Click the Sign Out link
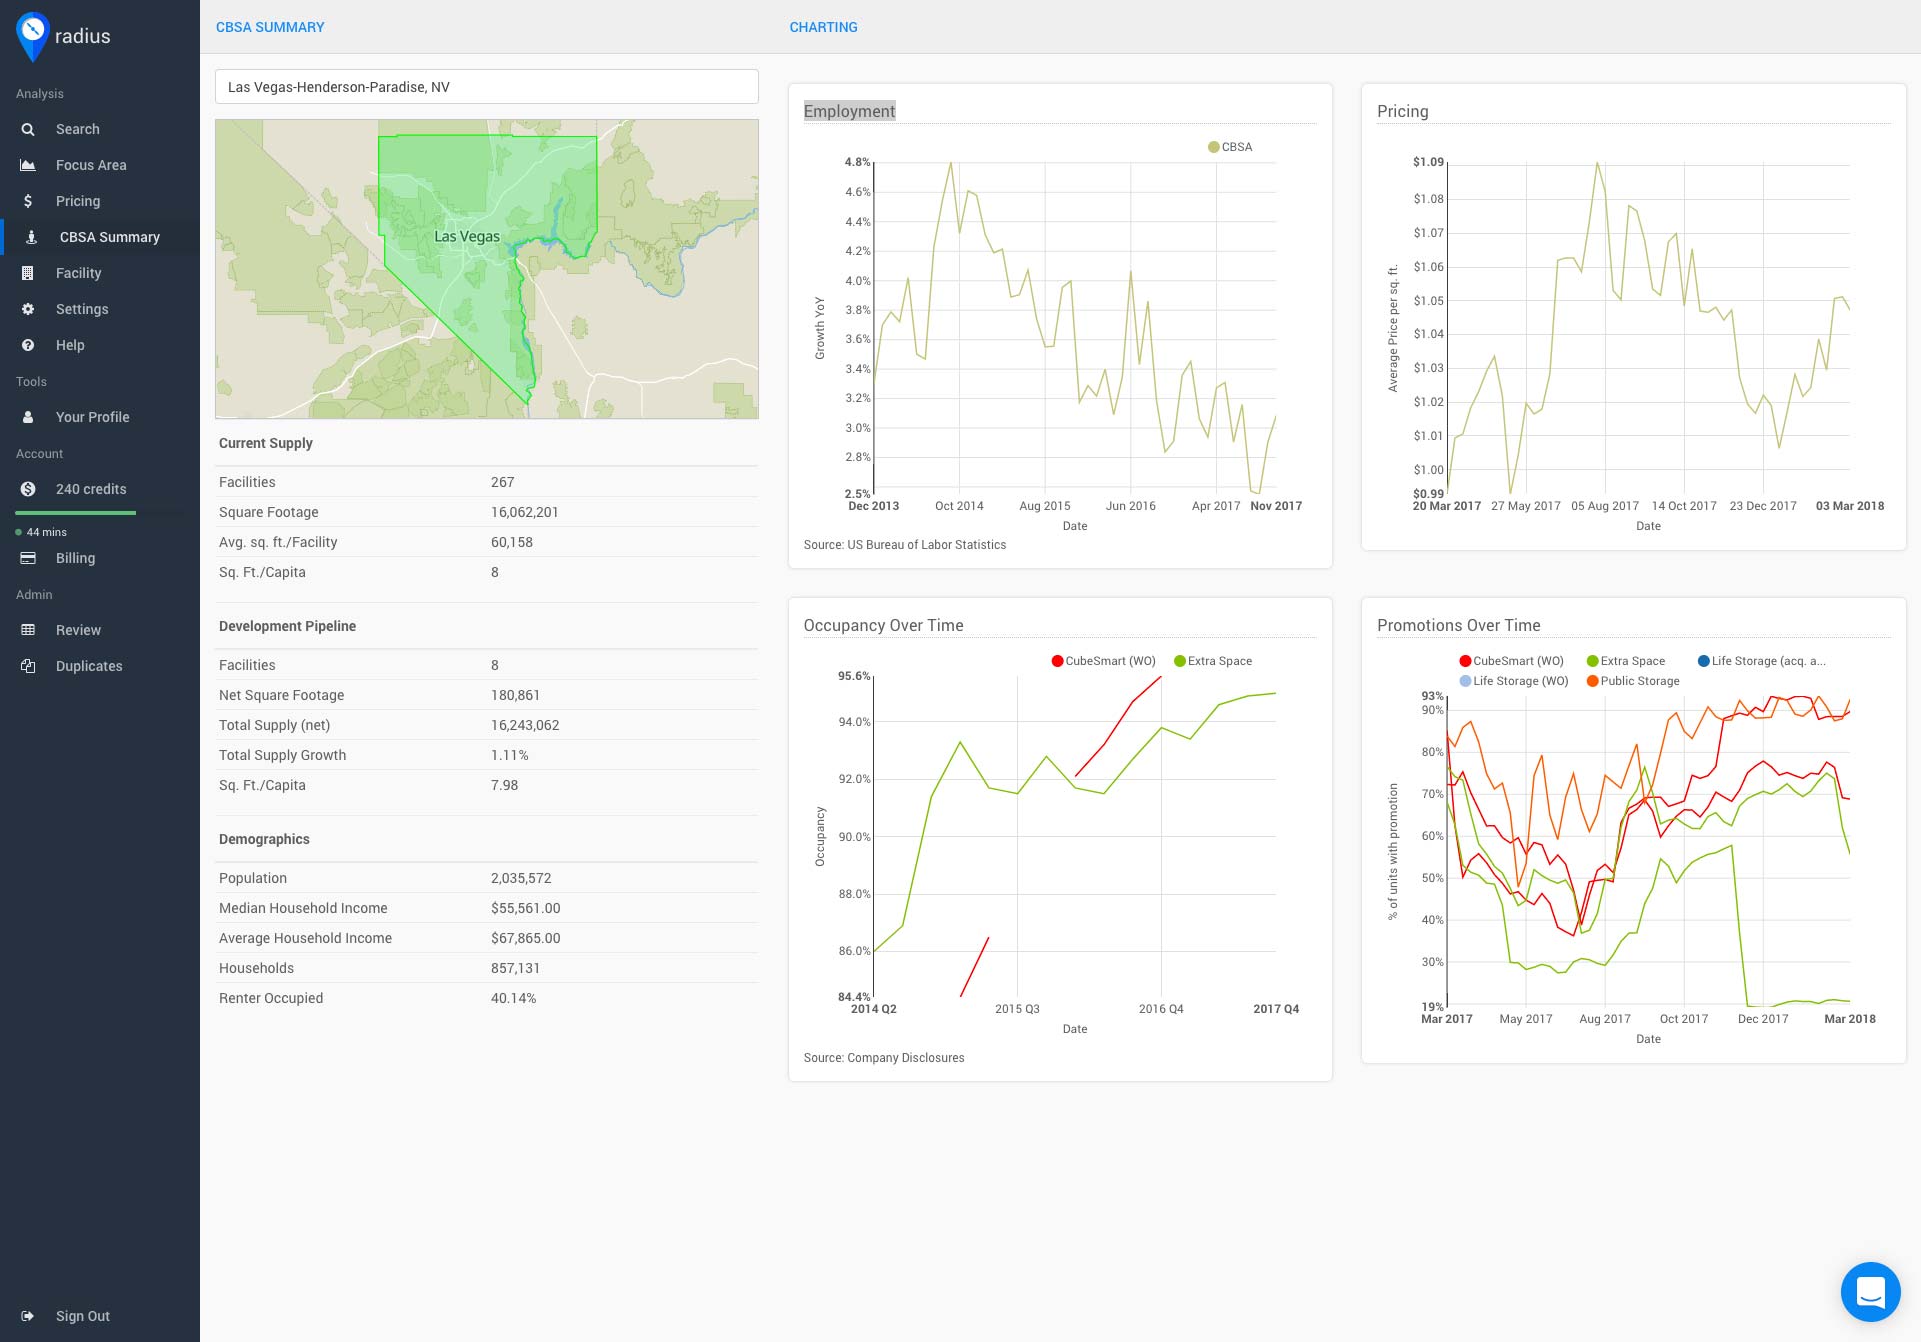The image size is (1921, 1342). point(82,1316)
